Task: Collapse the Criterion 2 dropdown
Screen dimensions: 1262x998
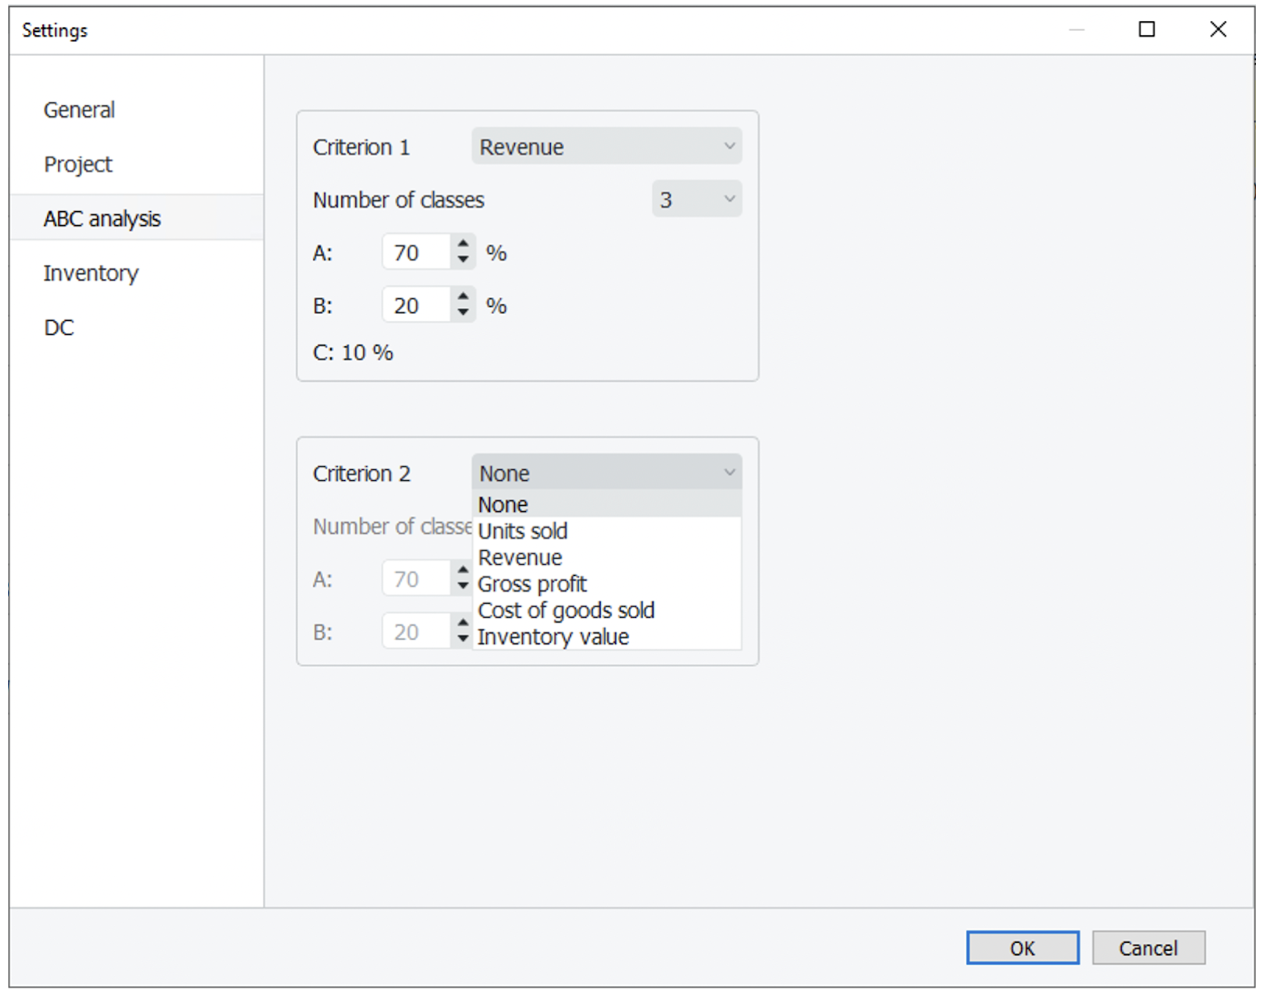Action: (606, 473)
